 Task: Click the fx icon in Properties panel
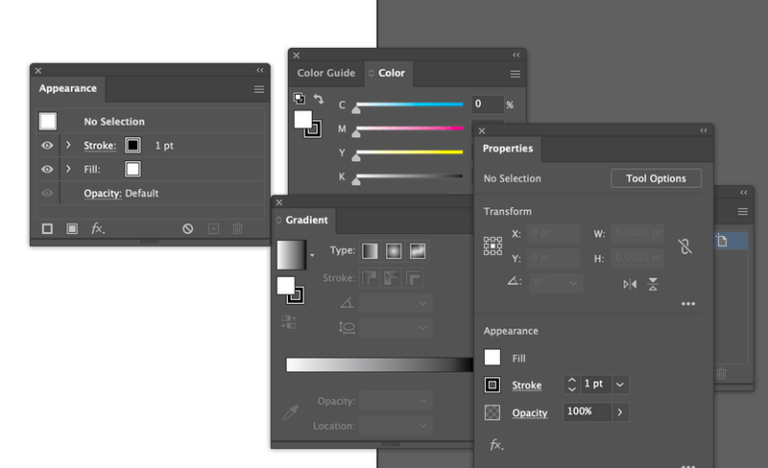coord(496,444)
